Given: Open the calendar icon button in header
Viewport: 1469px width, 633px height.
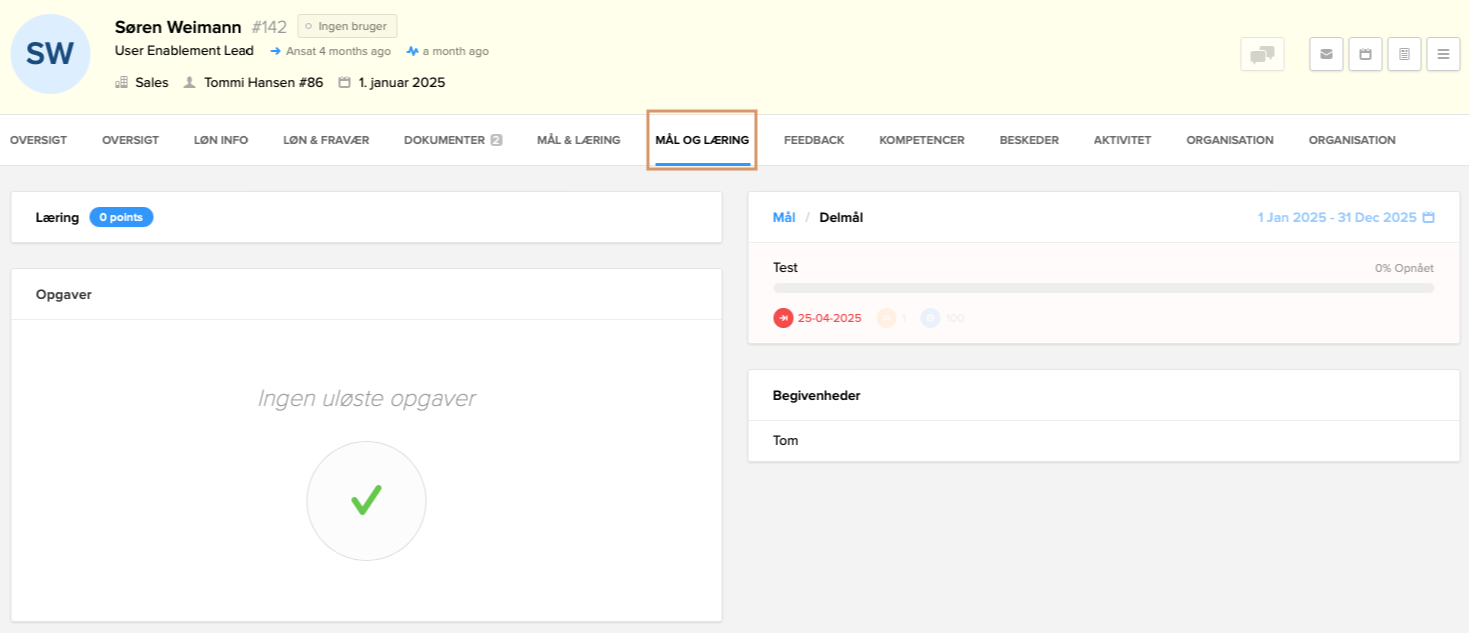Looking at the screenshot, I should (1365, 54).
